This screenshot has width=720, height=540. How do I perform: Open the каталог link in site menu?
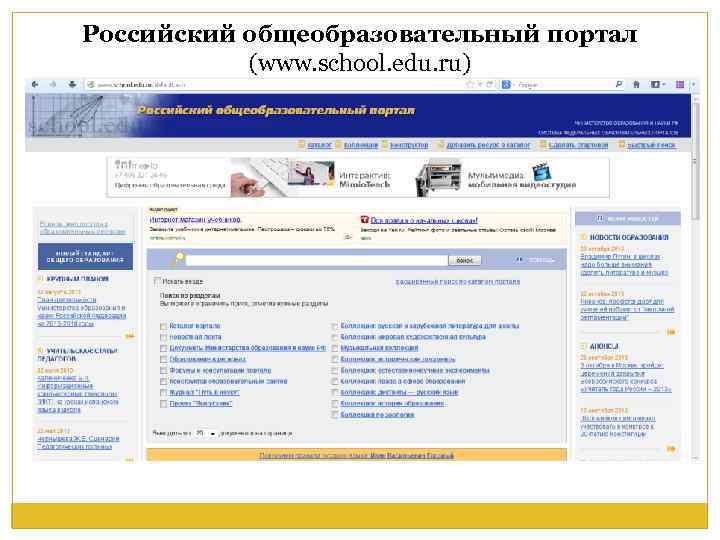tap(319, 145)
